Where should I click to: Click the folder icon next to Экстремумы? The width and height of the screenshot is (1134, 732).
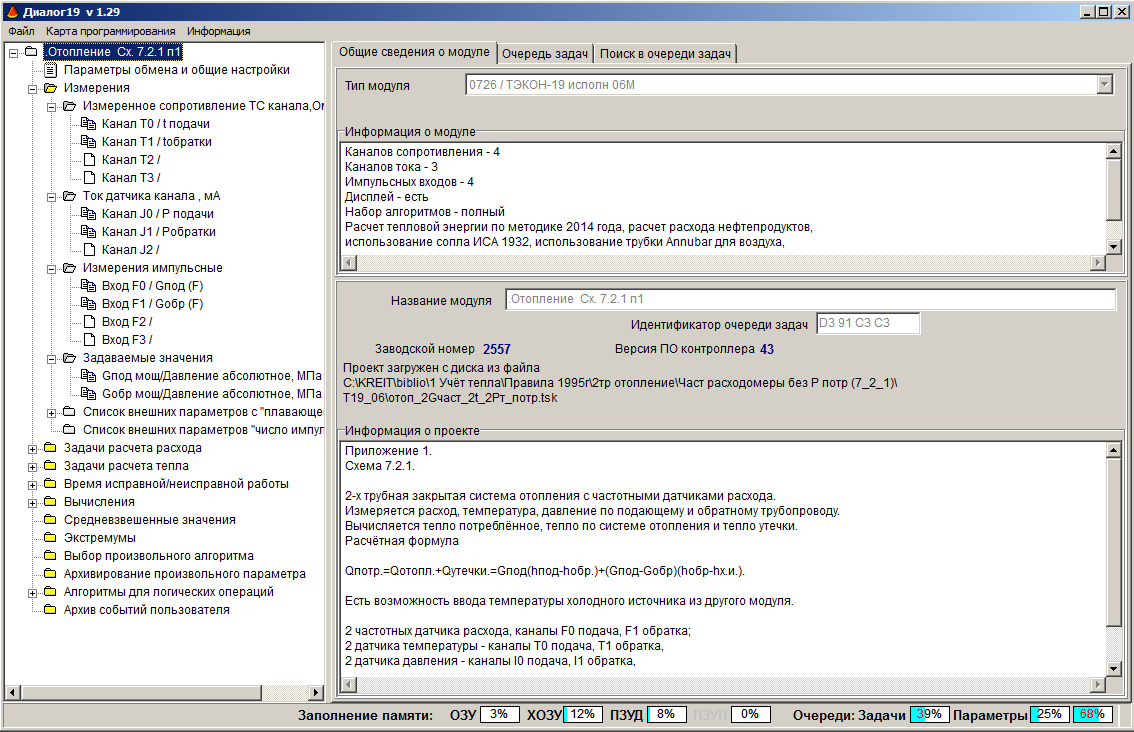click(50, 538)
